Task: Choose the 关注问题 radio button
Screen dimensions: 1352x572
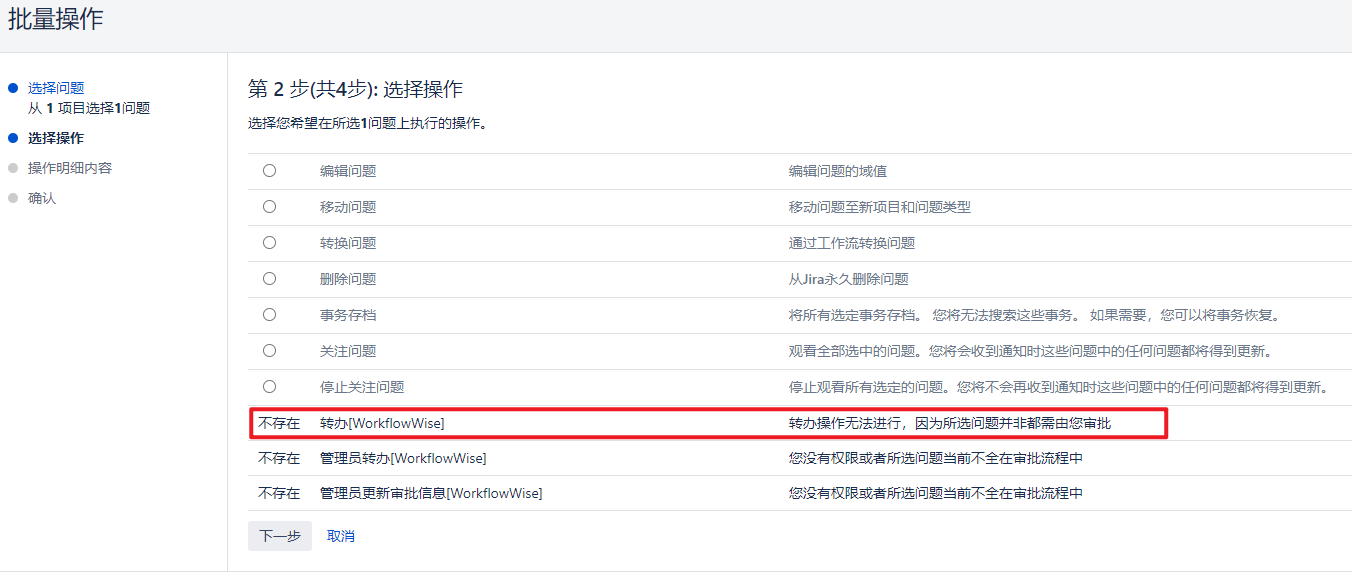Action: point(269,351)
